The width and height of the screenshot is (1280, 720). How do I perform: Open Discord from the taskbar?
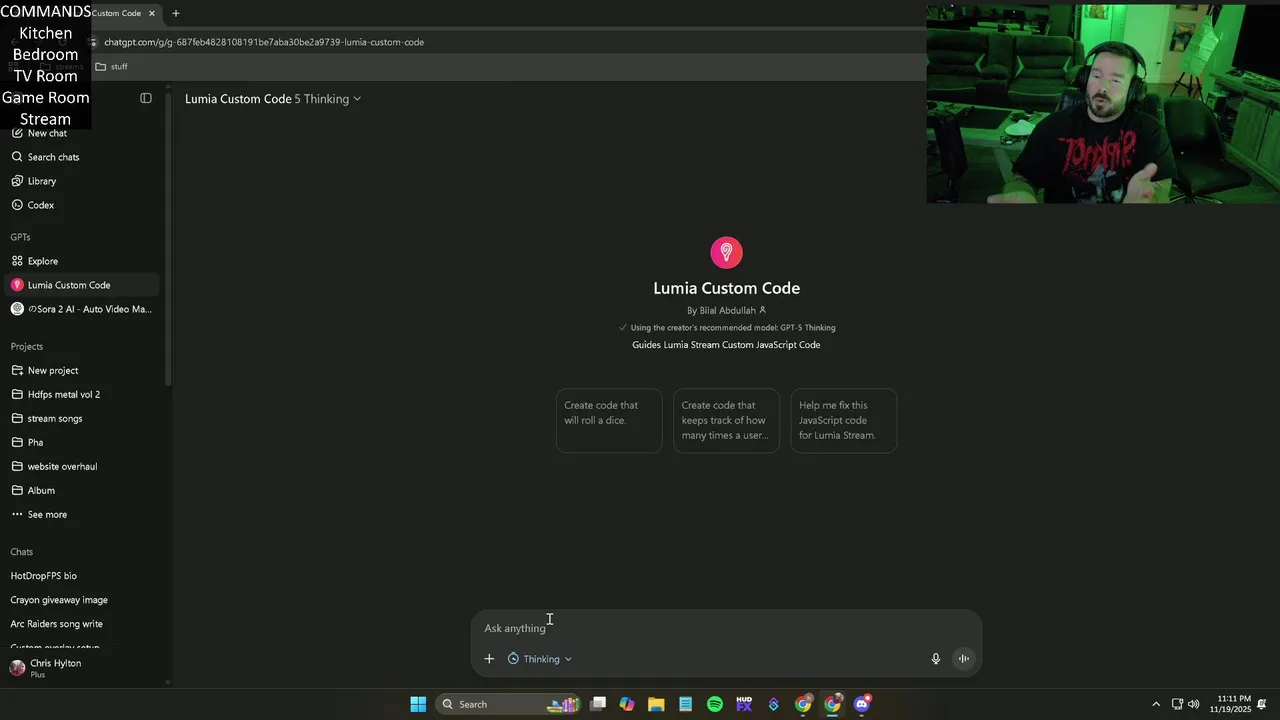click(x=862, y=704)
